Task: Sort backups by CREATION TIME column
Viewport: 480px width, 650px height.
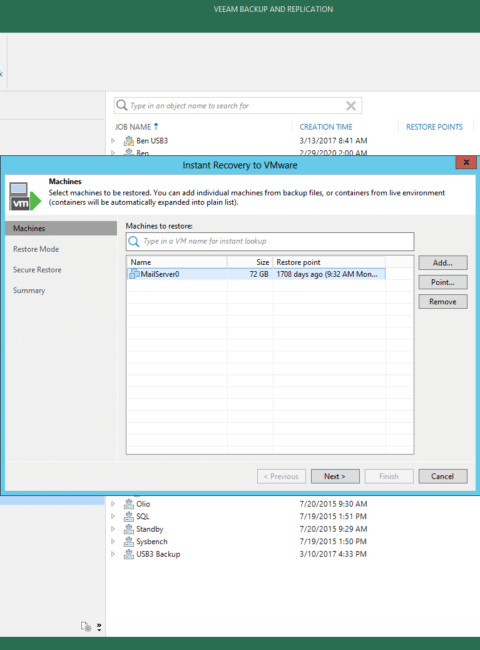Action: click(326, 127)
